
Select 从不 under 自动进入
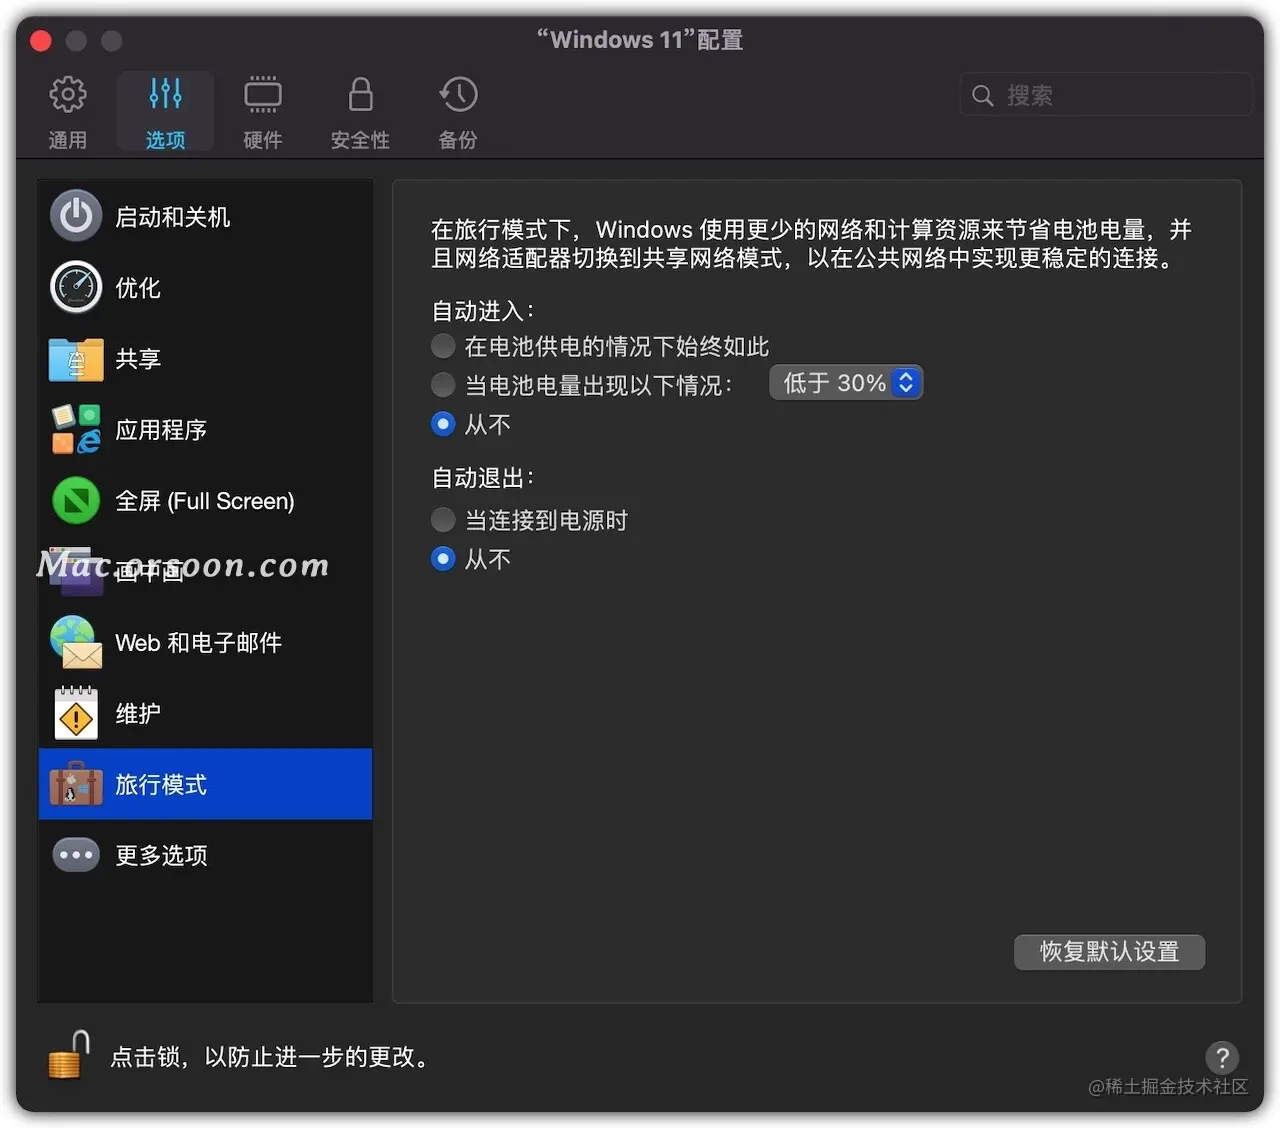pos(443,424)
